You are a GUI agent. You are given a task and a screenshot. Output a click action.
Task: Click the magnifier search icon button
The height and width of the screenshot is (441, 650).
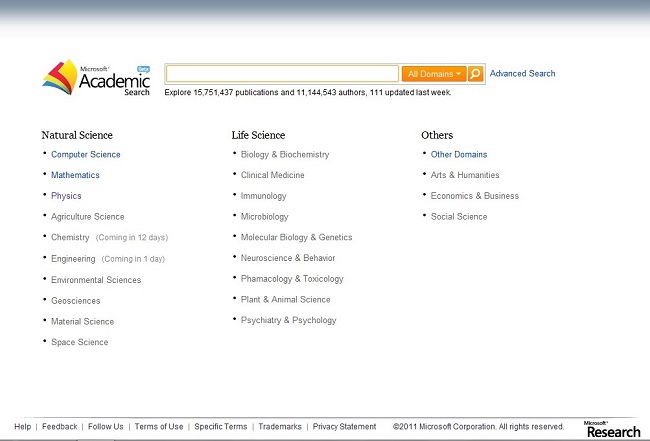click(475, 74)
